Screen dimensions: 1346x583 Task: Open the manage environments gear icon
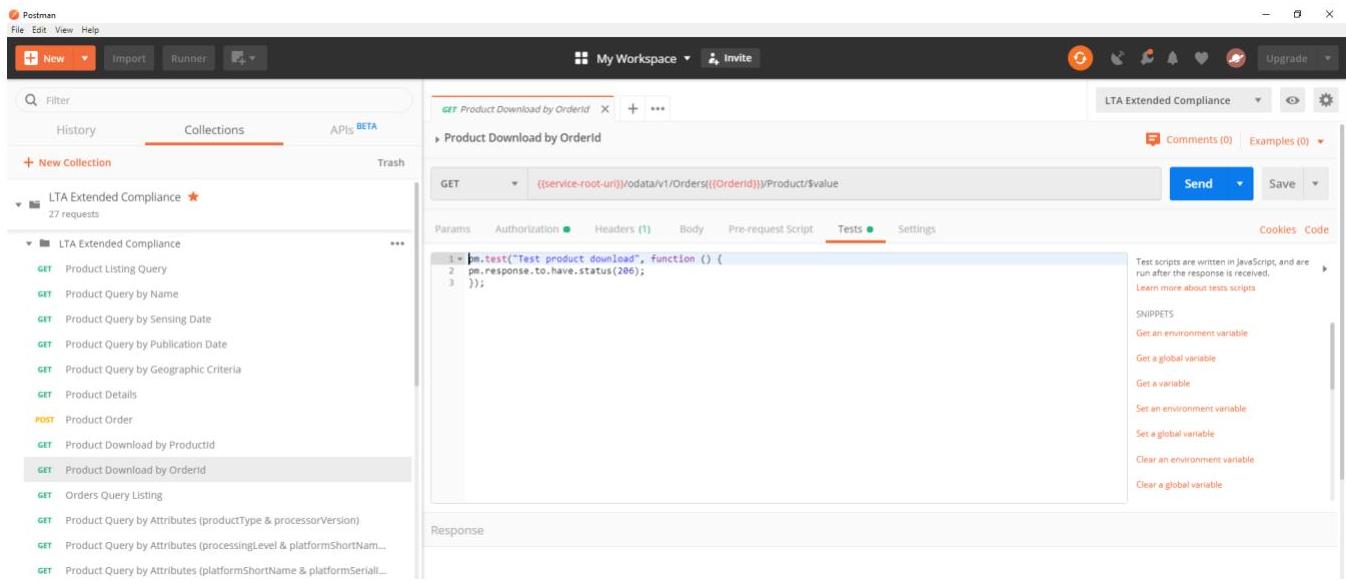[1326, 100]
